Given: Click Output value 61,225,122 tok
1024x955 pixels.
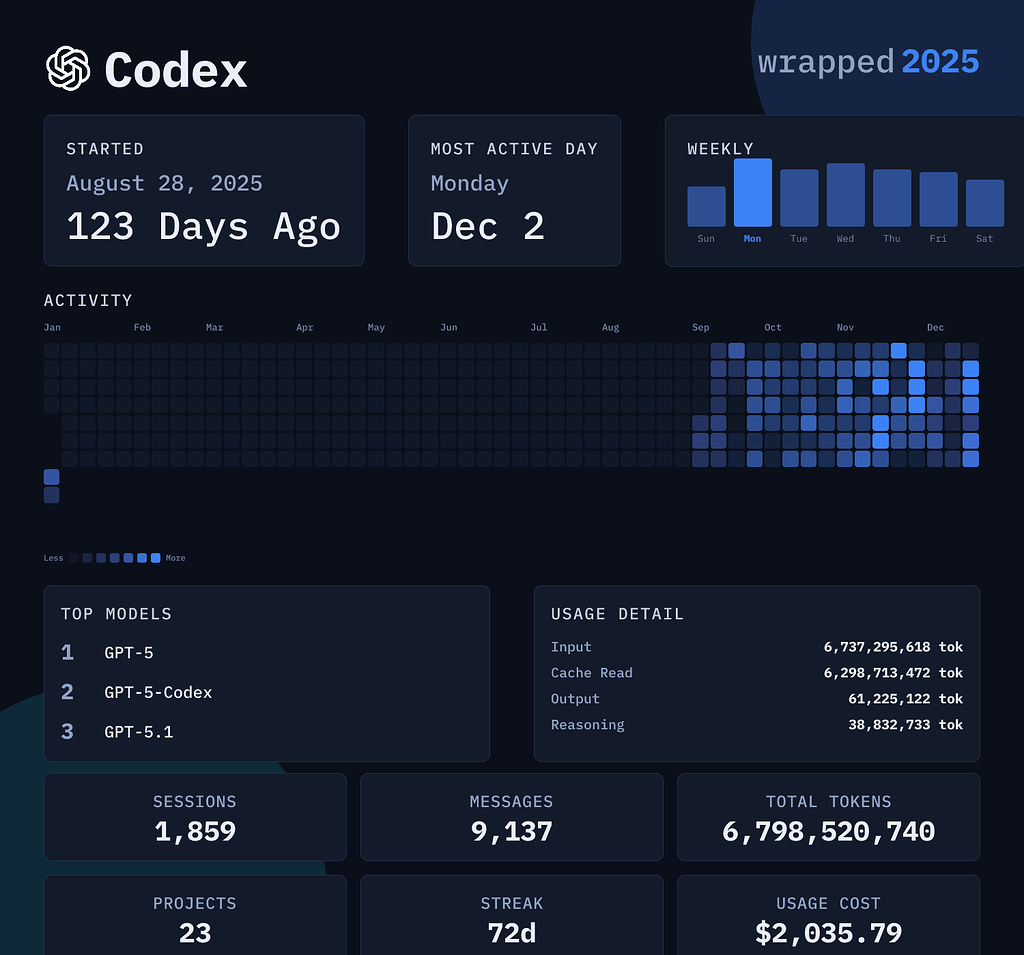Looking at the screenshot, I should (x=906, y=699).
